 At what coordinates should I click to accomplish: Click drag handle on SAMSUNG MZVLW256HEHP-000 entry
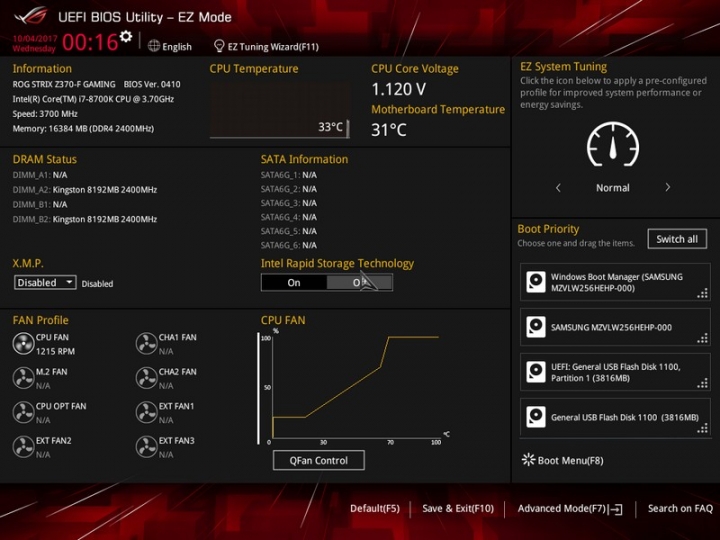tap(703, 338)
